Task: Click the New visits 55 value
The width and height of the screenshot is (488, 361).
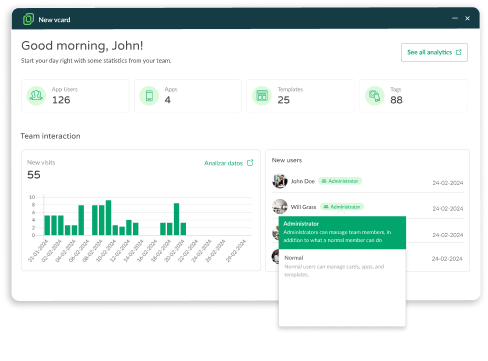Action: (x=34, y=175)
